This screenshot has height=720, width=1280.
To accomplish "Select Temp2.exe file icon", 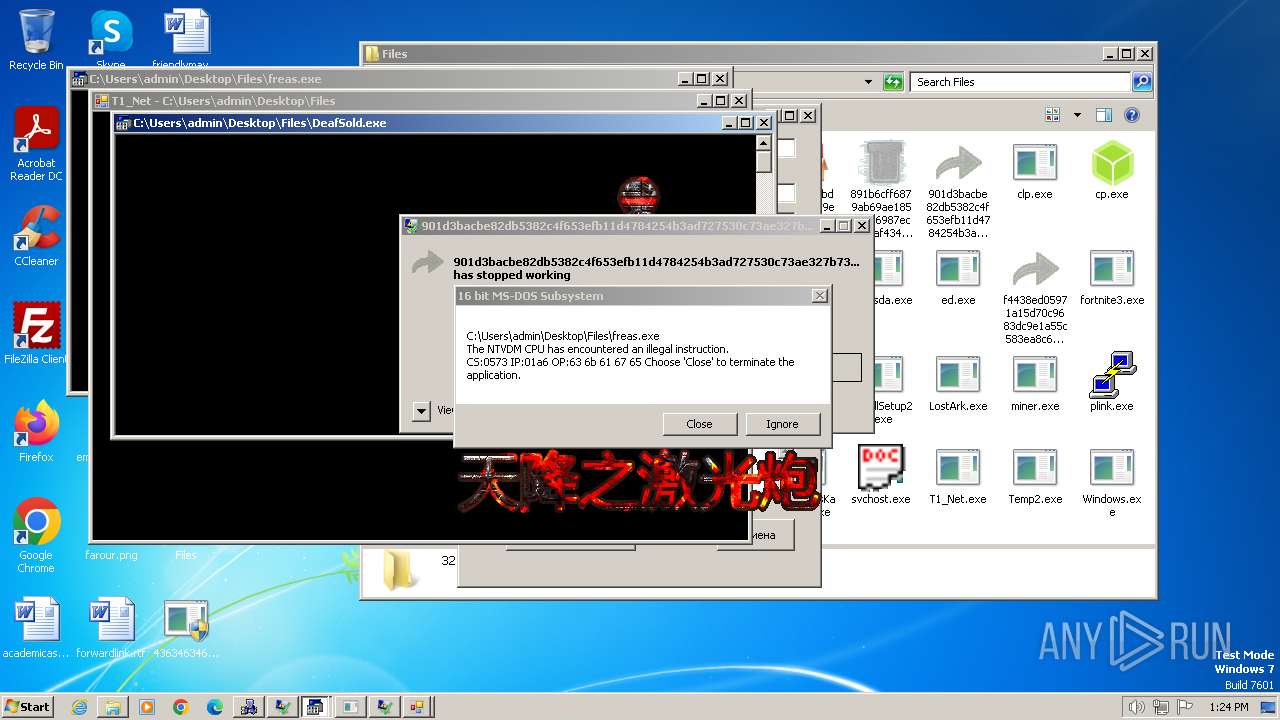I will click(x=1035, y=476).
